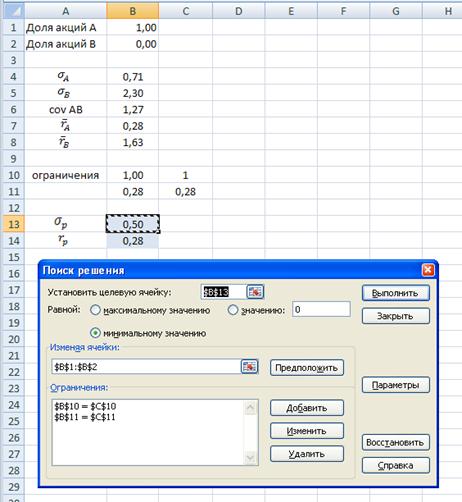This screenshot has width=462, height=502.
Task: Click the Закрыть button
Action: pyautogui.click(x=396, y=316)
